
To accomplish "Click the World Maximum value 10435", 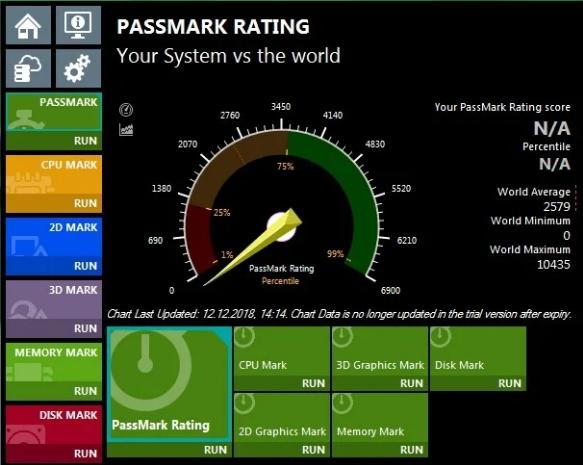I will 554,265.
